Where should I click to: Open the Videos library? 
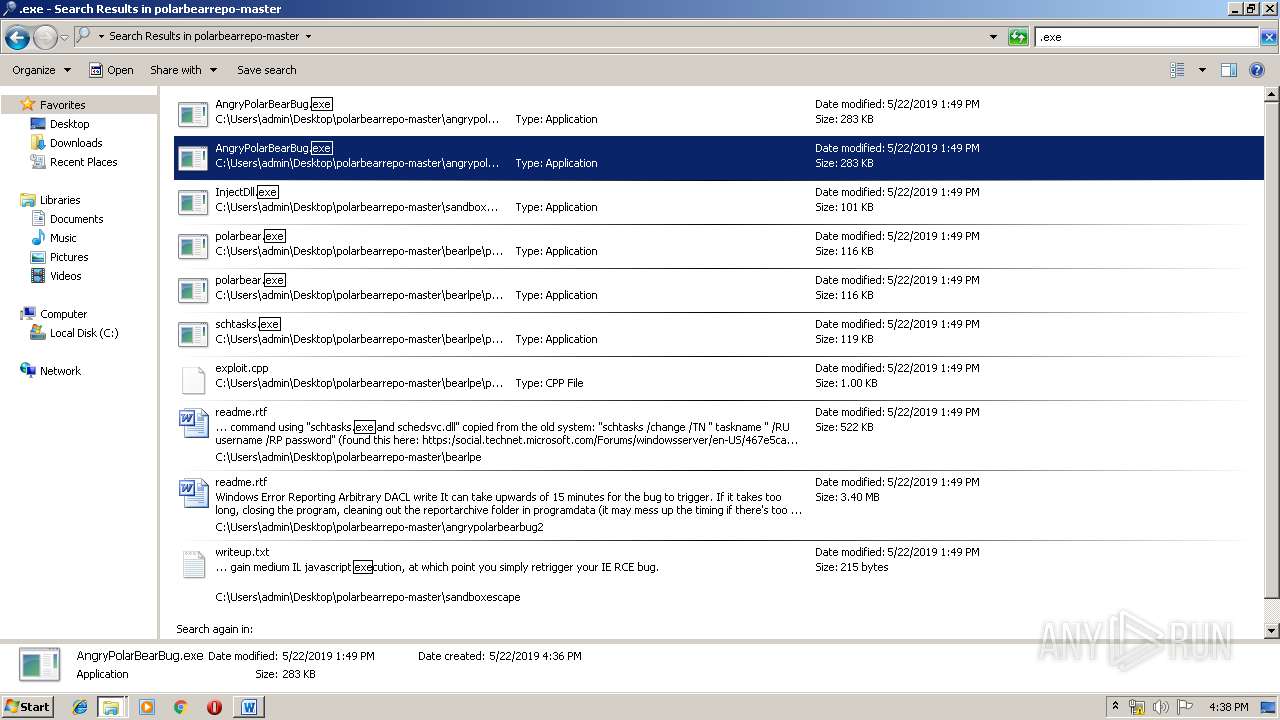point(65,276)
